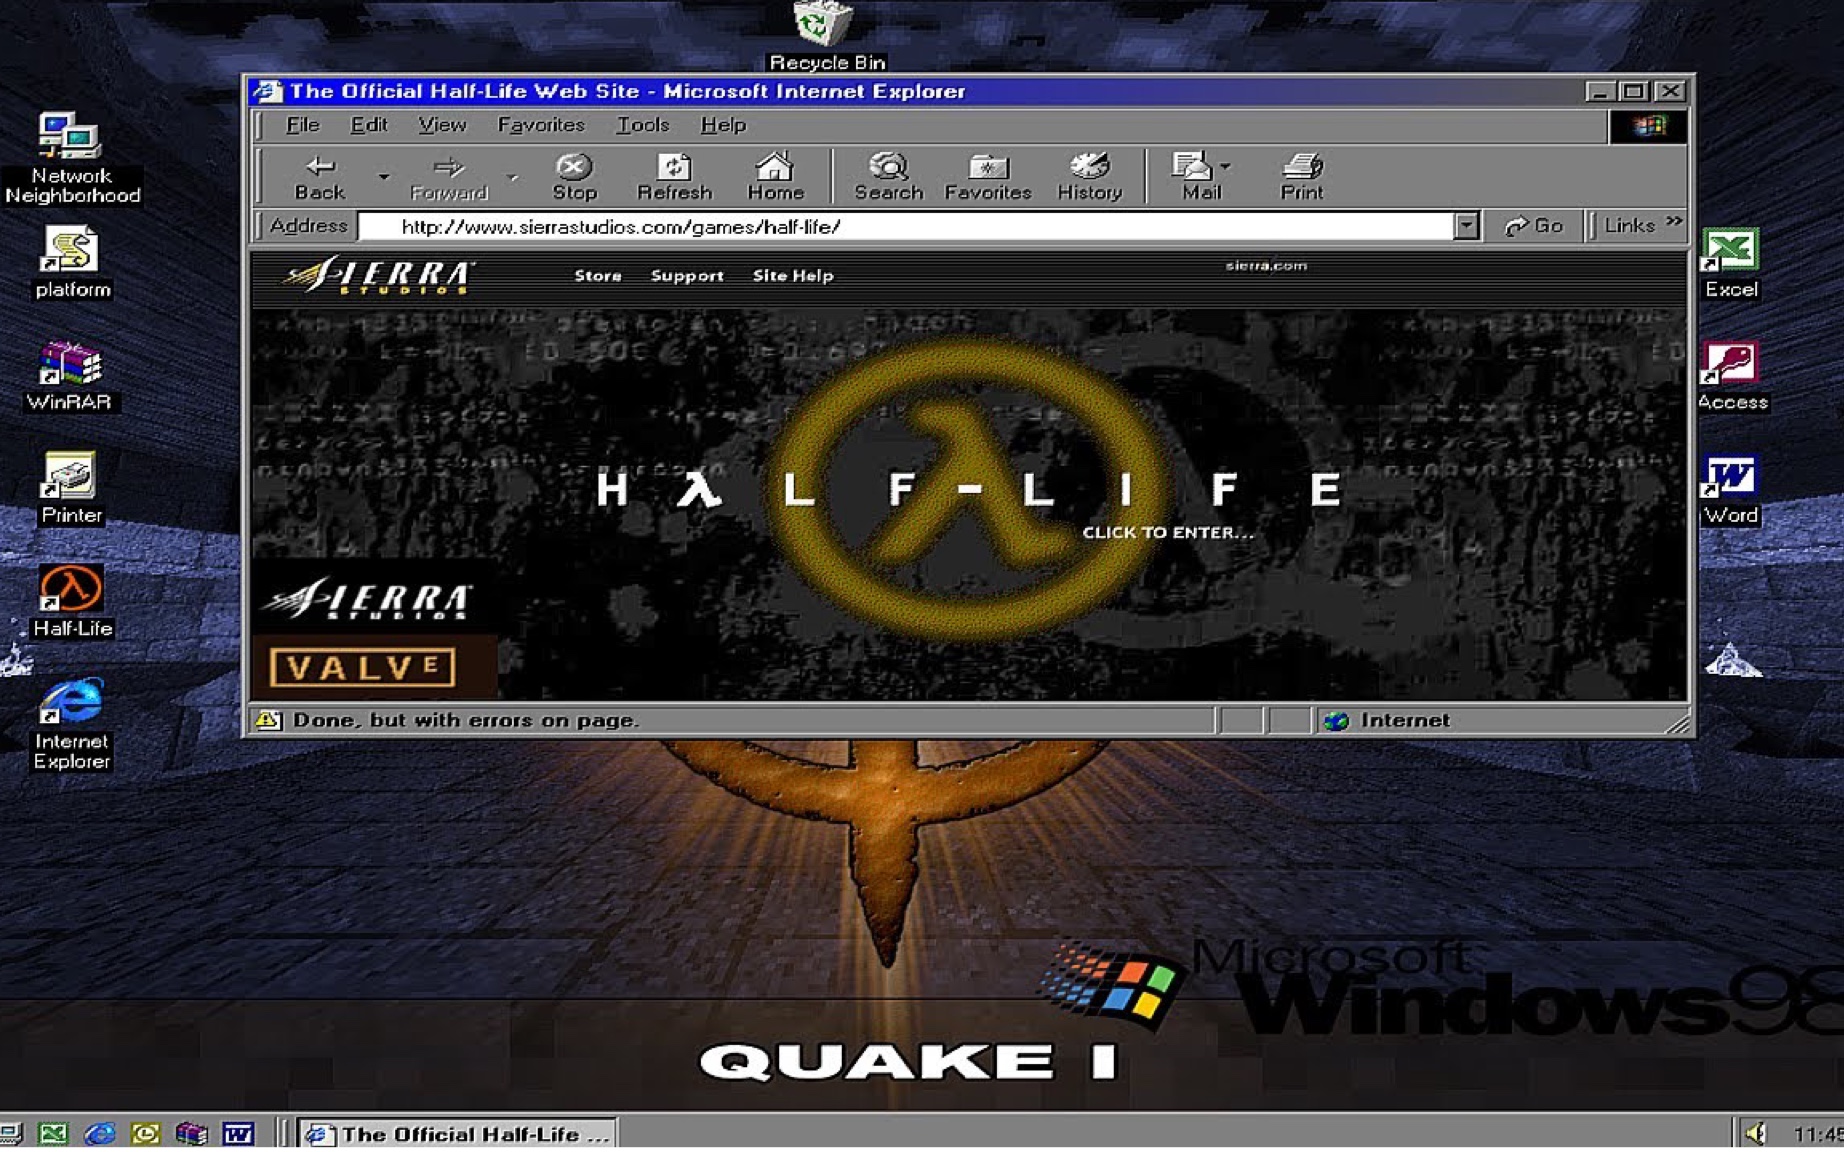Open the Back button history dropdown

point(383,177)
